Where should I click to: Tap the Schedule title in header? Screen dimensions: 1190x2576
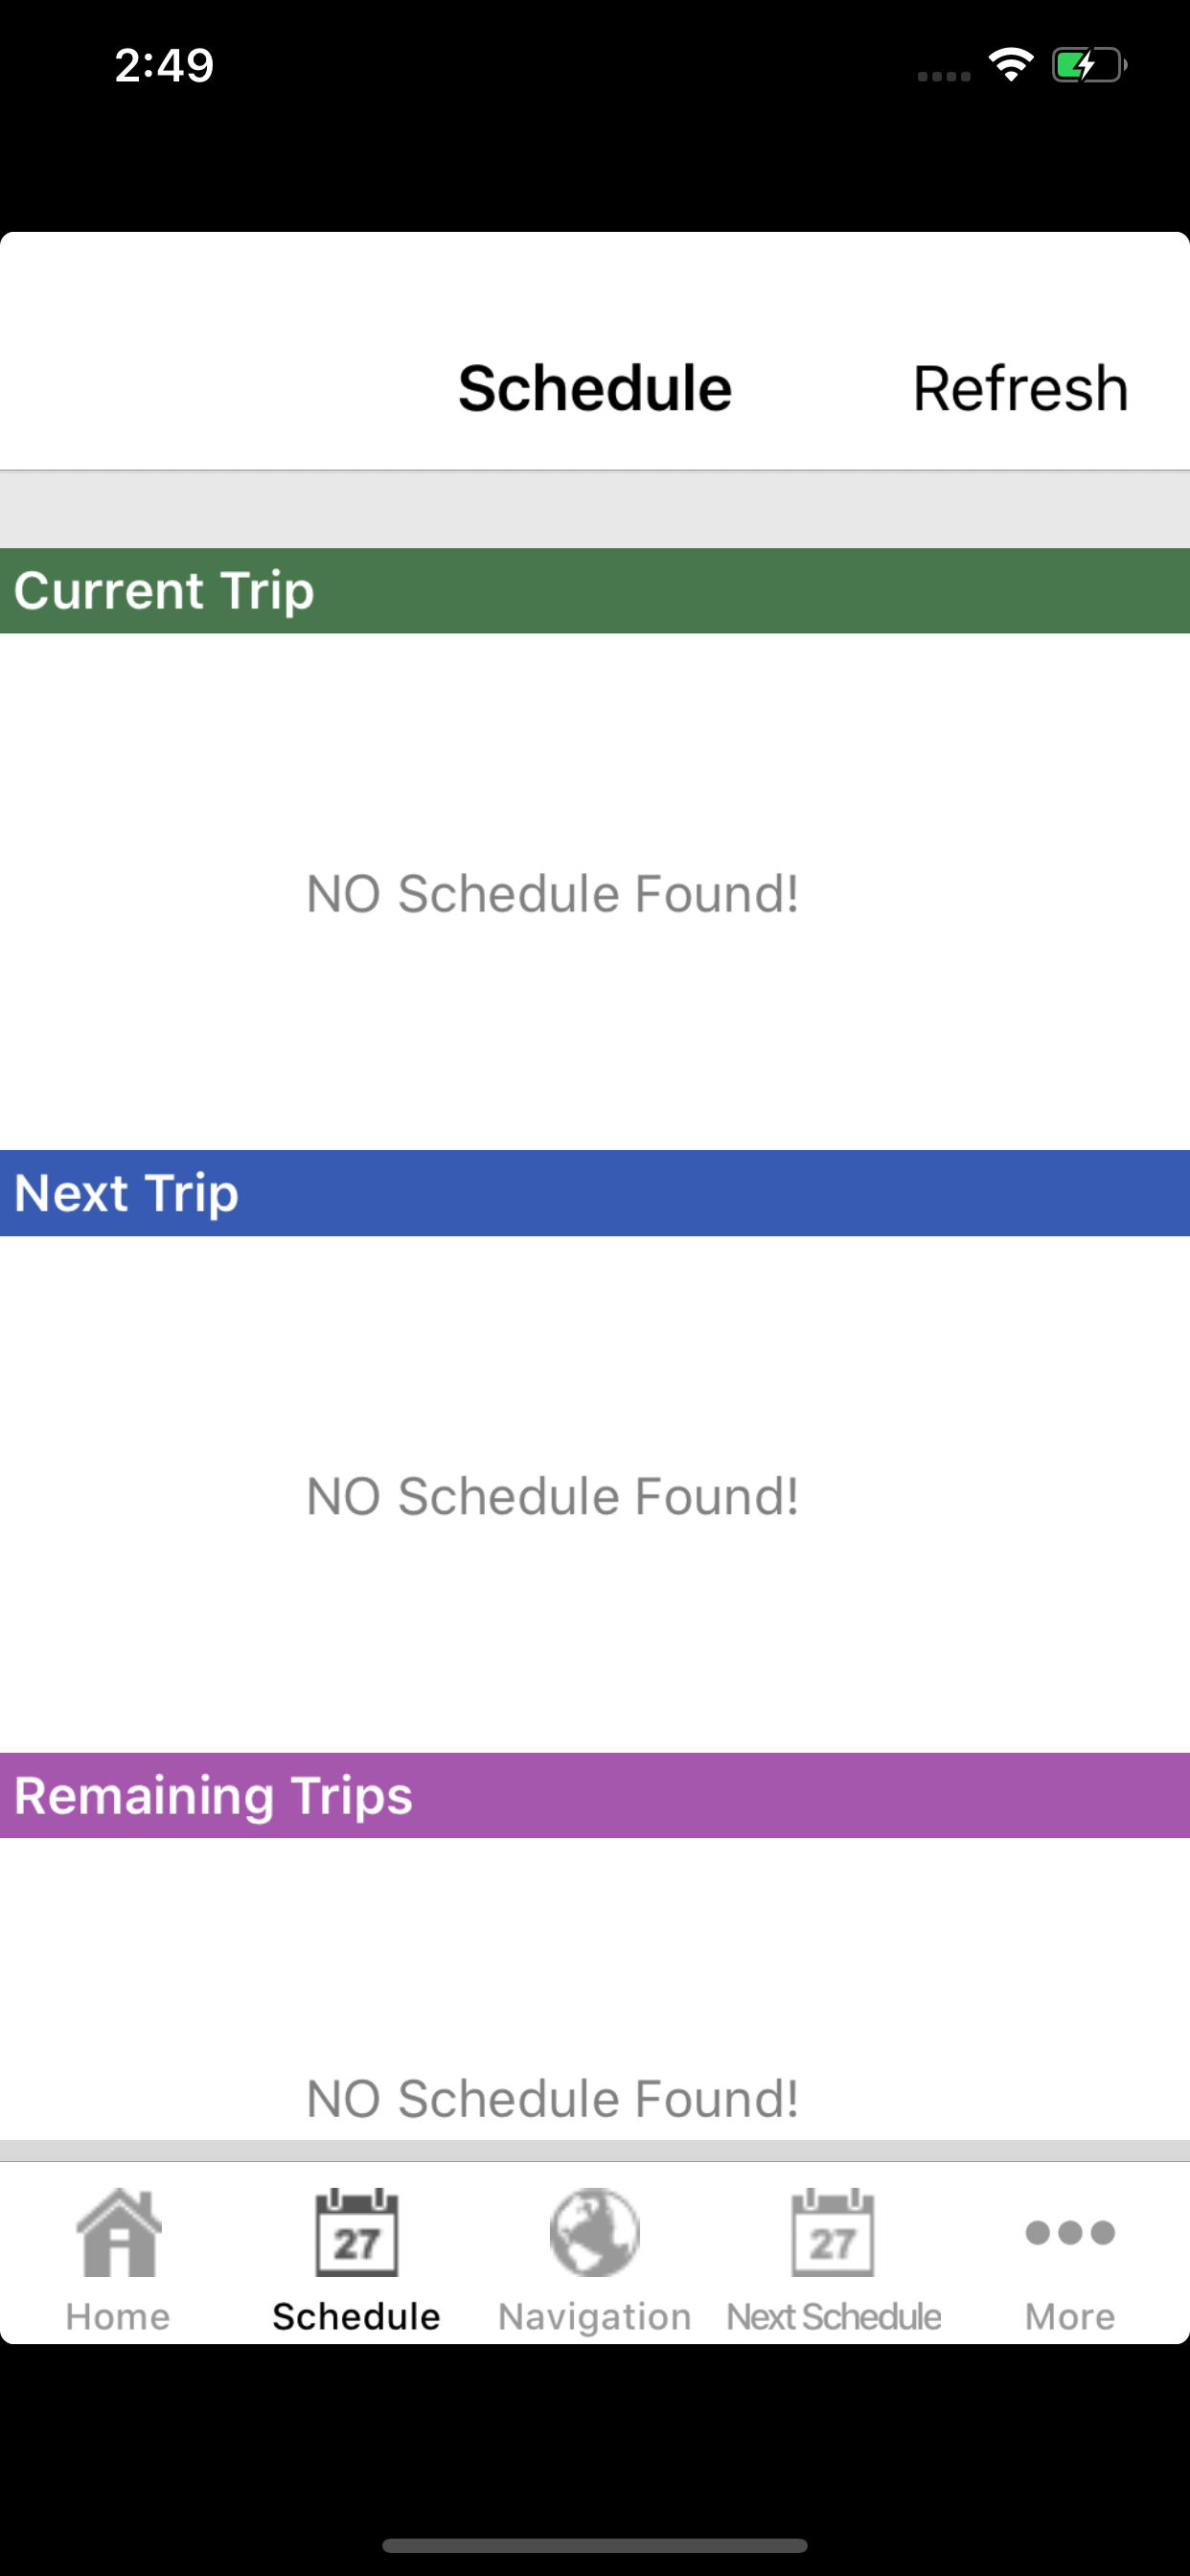(x=595, y=388)
